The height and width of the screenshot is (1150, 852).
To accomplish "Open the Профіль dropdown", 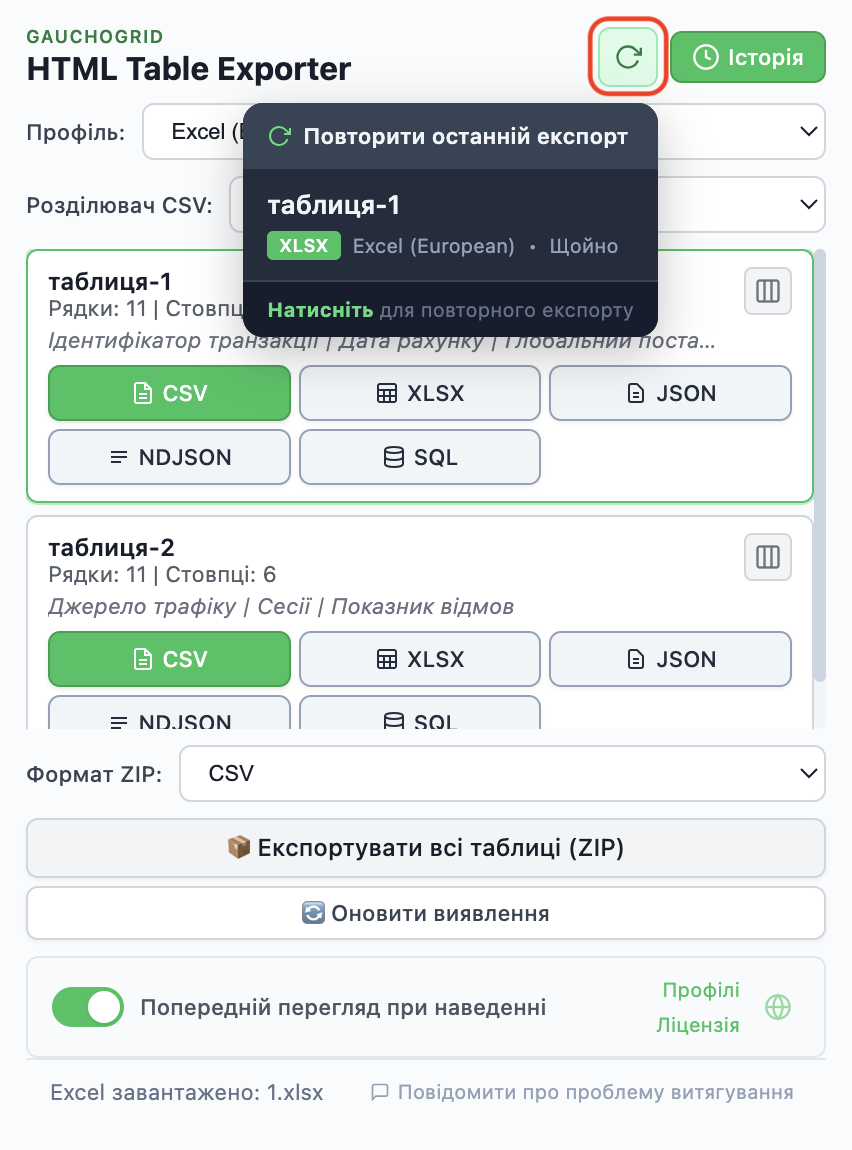I will [740, 131].
